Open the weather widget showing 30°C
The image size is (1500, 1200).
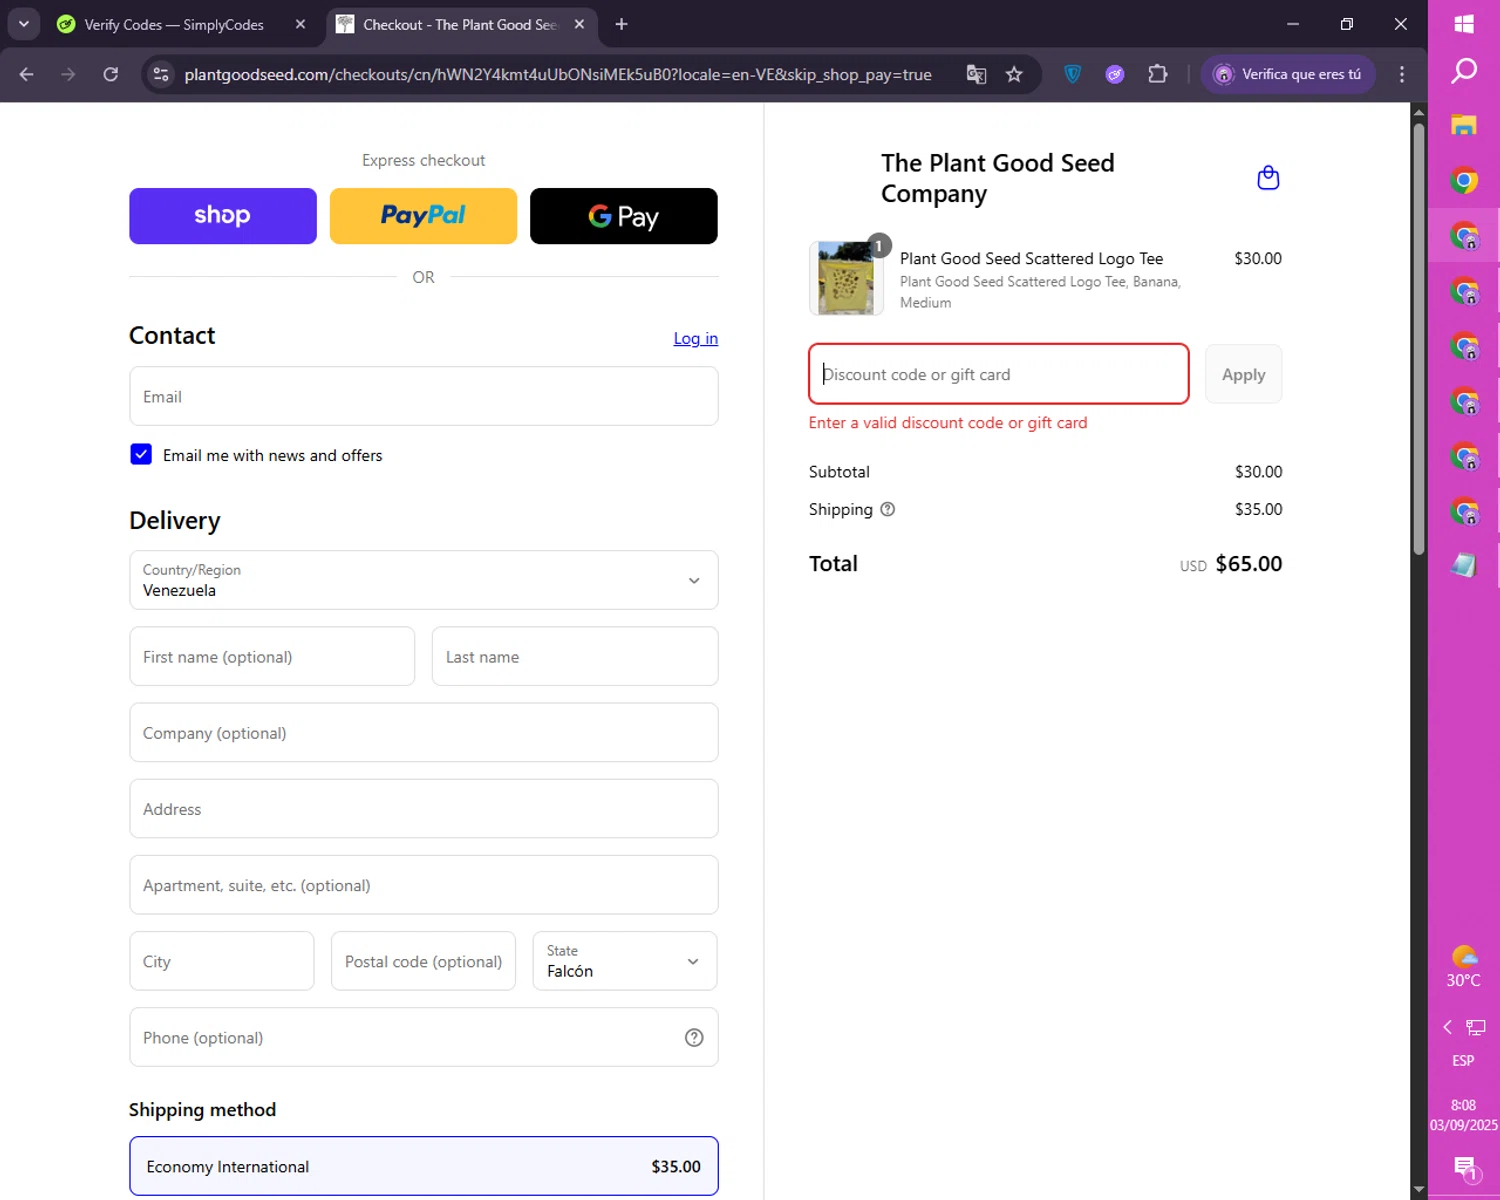click(x=1463, y=967)
